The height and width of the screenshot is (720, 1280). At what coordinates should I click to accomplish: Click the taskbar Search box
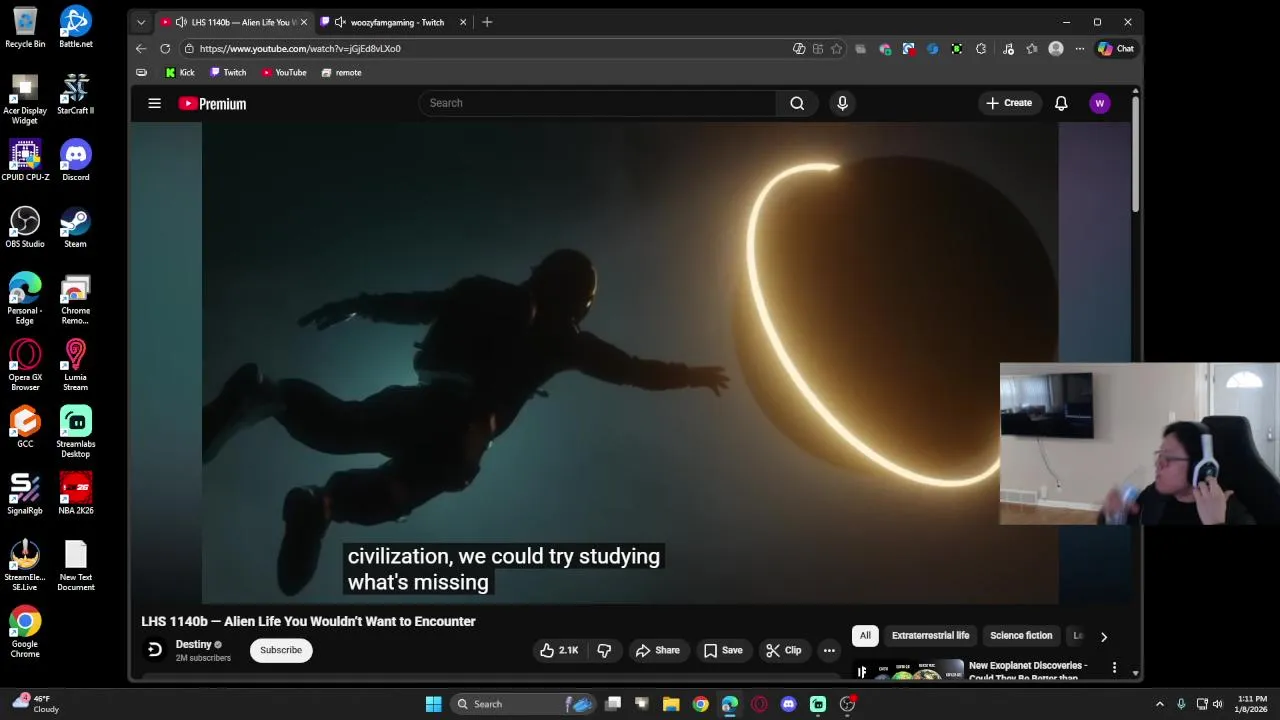point(523,704)
